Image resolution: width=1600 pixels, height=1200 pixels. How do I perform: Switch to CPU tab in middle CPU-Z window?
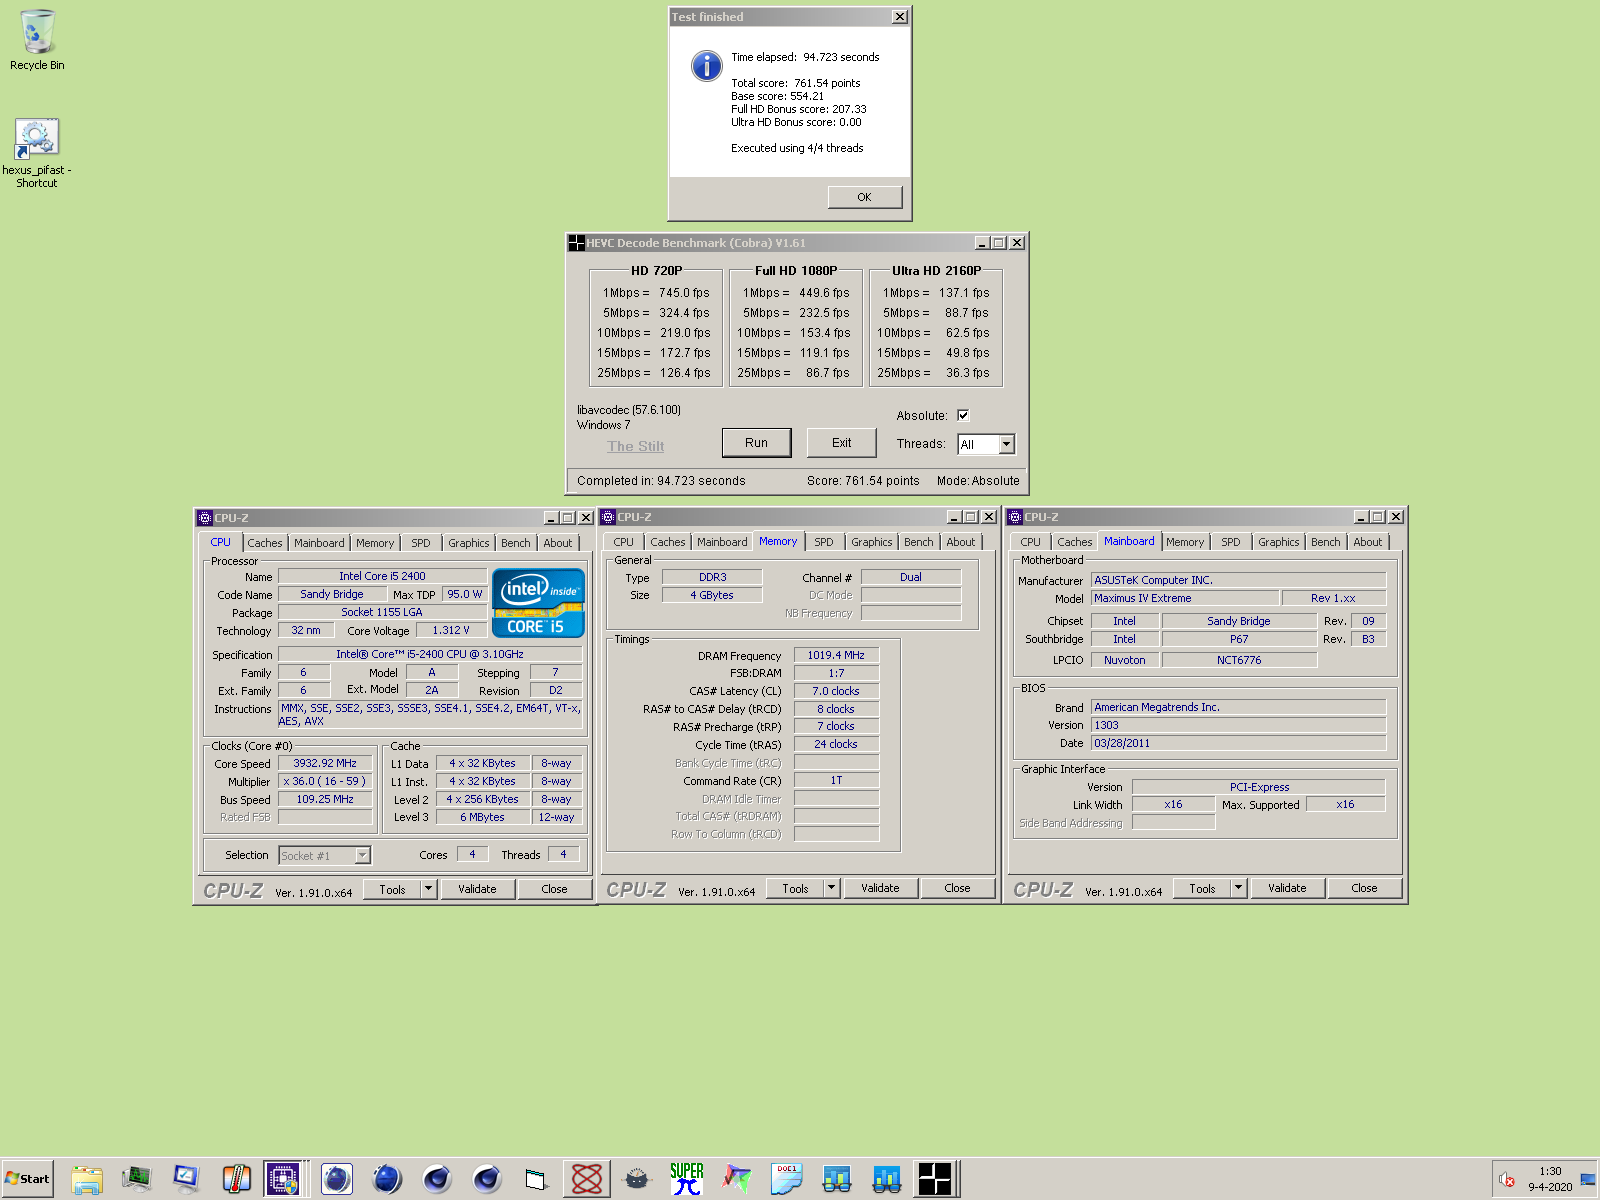pos(624,542)
